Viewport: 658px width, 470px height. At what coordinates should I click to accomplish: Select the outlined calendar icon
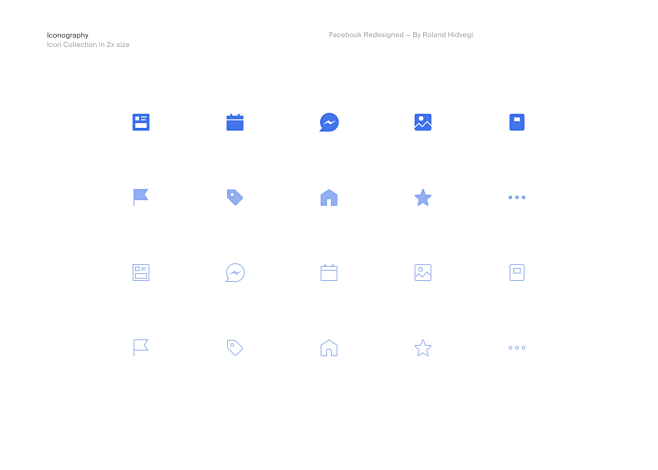tap(329, 272)
